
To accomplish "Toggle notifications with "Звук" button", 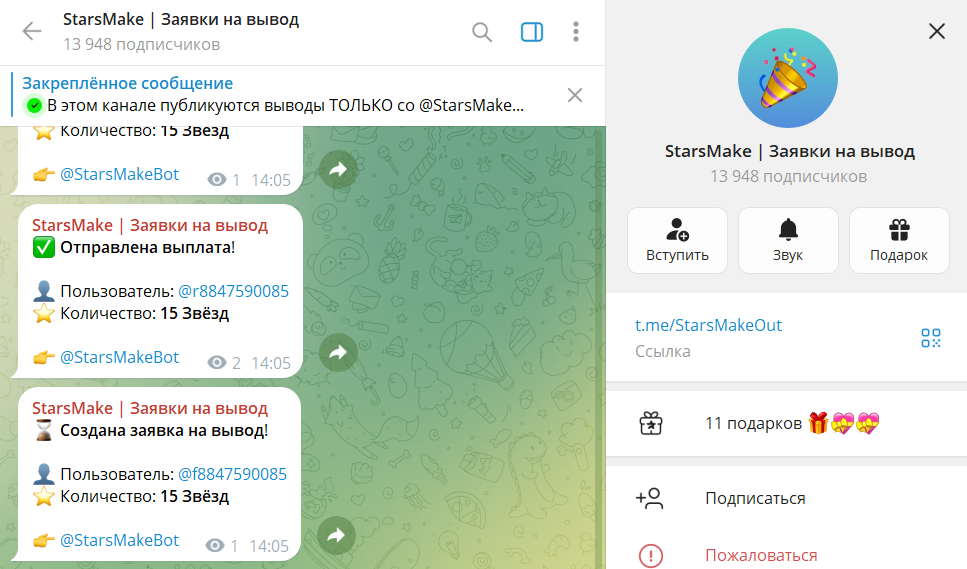I will coord(788,240).
